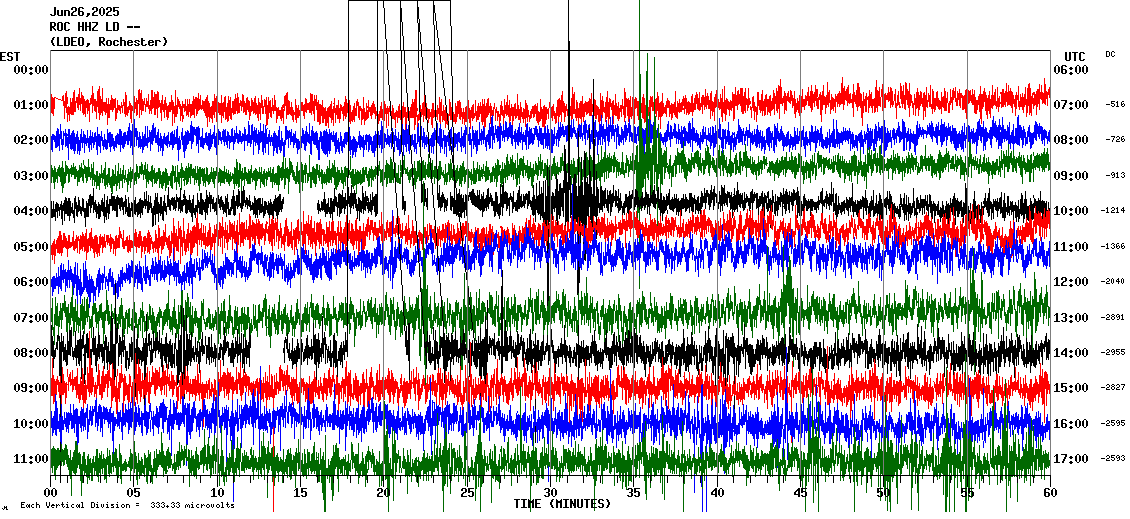Click the -2955 DC offset value

[x=1114, y=353]
